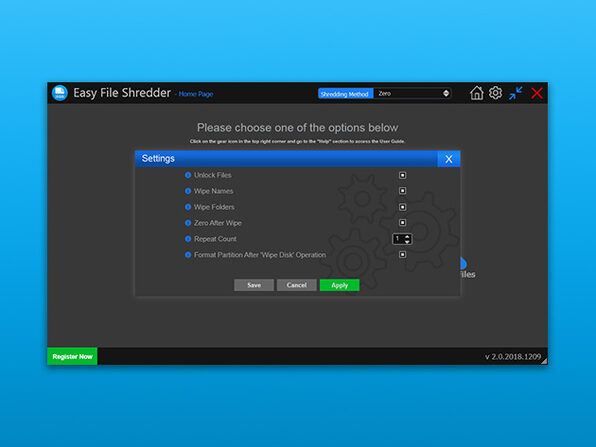Image resolution: width=596 pixels, height=447 pixels.
Task: Click the info bullet beside Unlock Files
Action: tap(188, 175)
